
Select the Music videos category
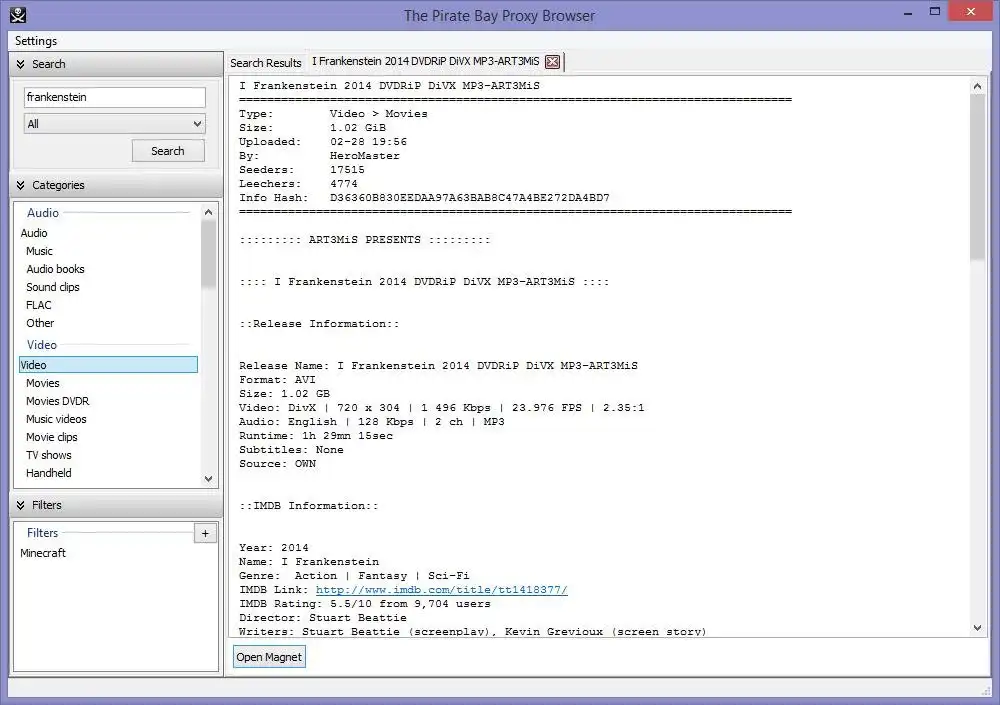(x=56, y=419)
